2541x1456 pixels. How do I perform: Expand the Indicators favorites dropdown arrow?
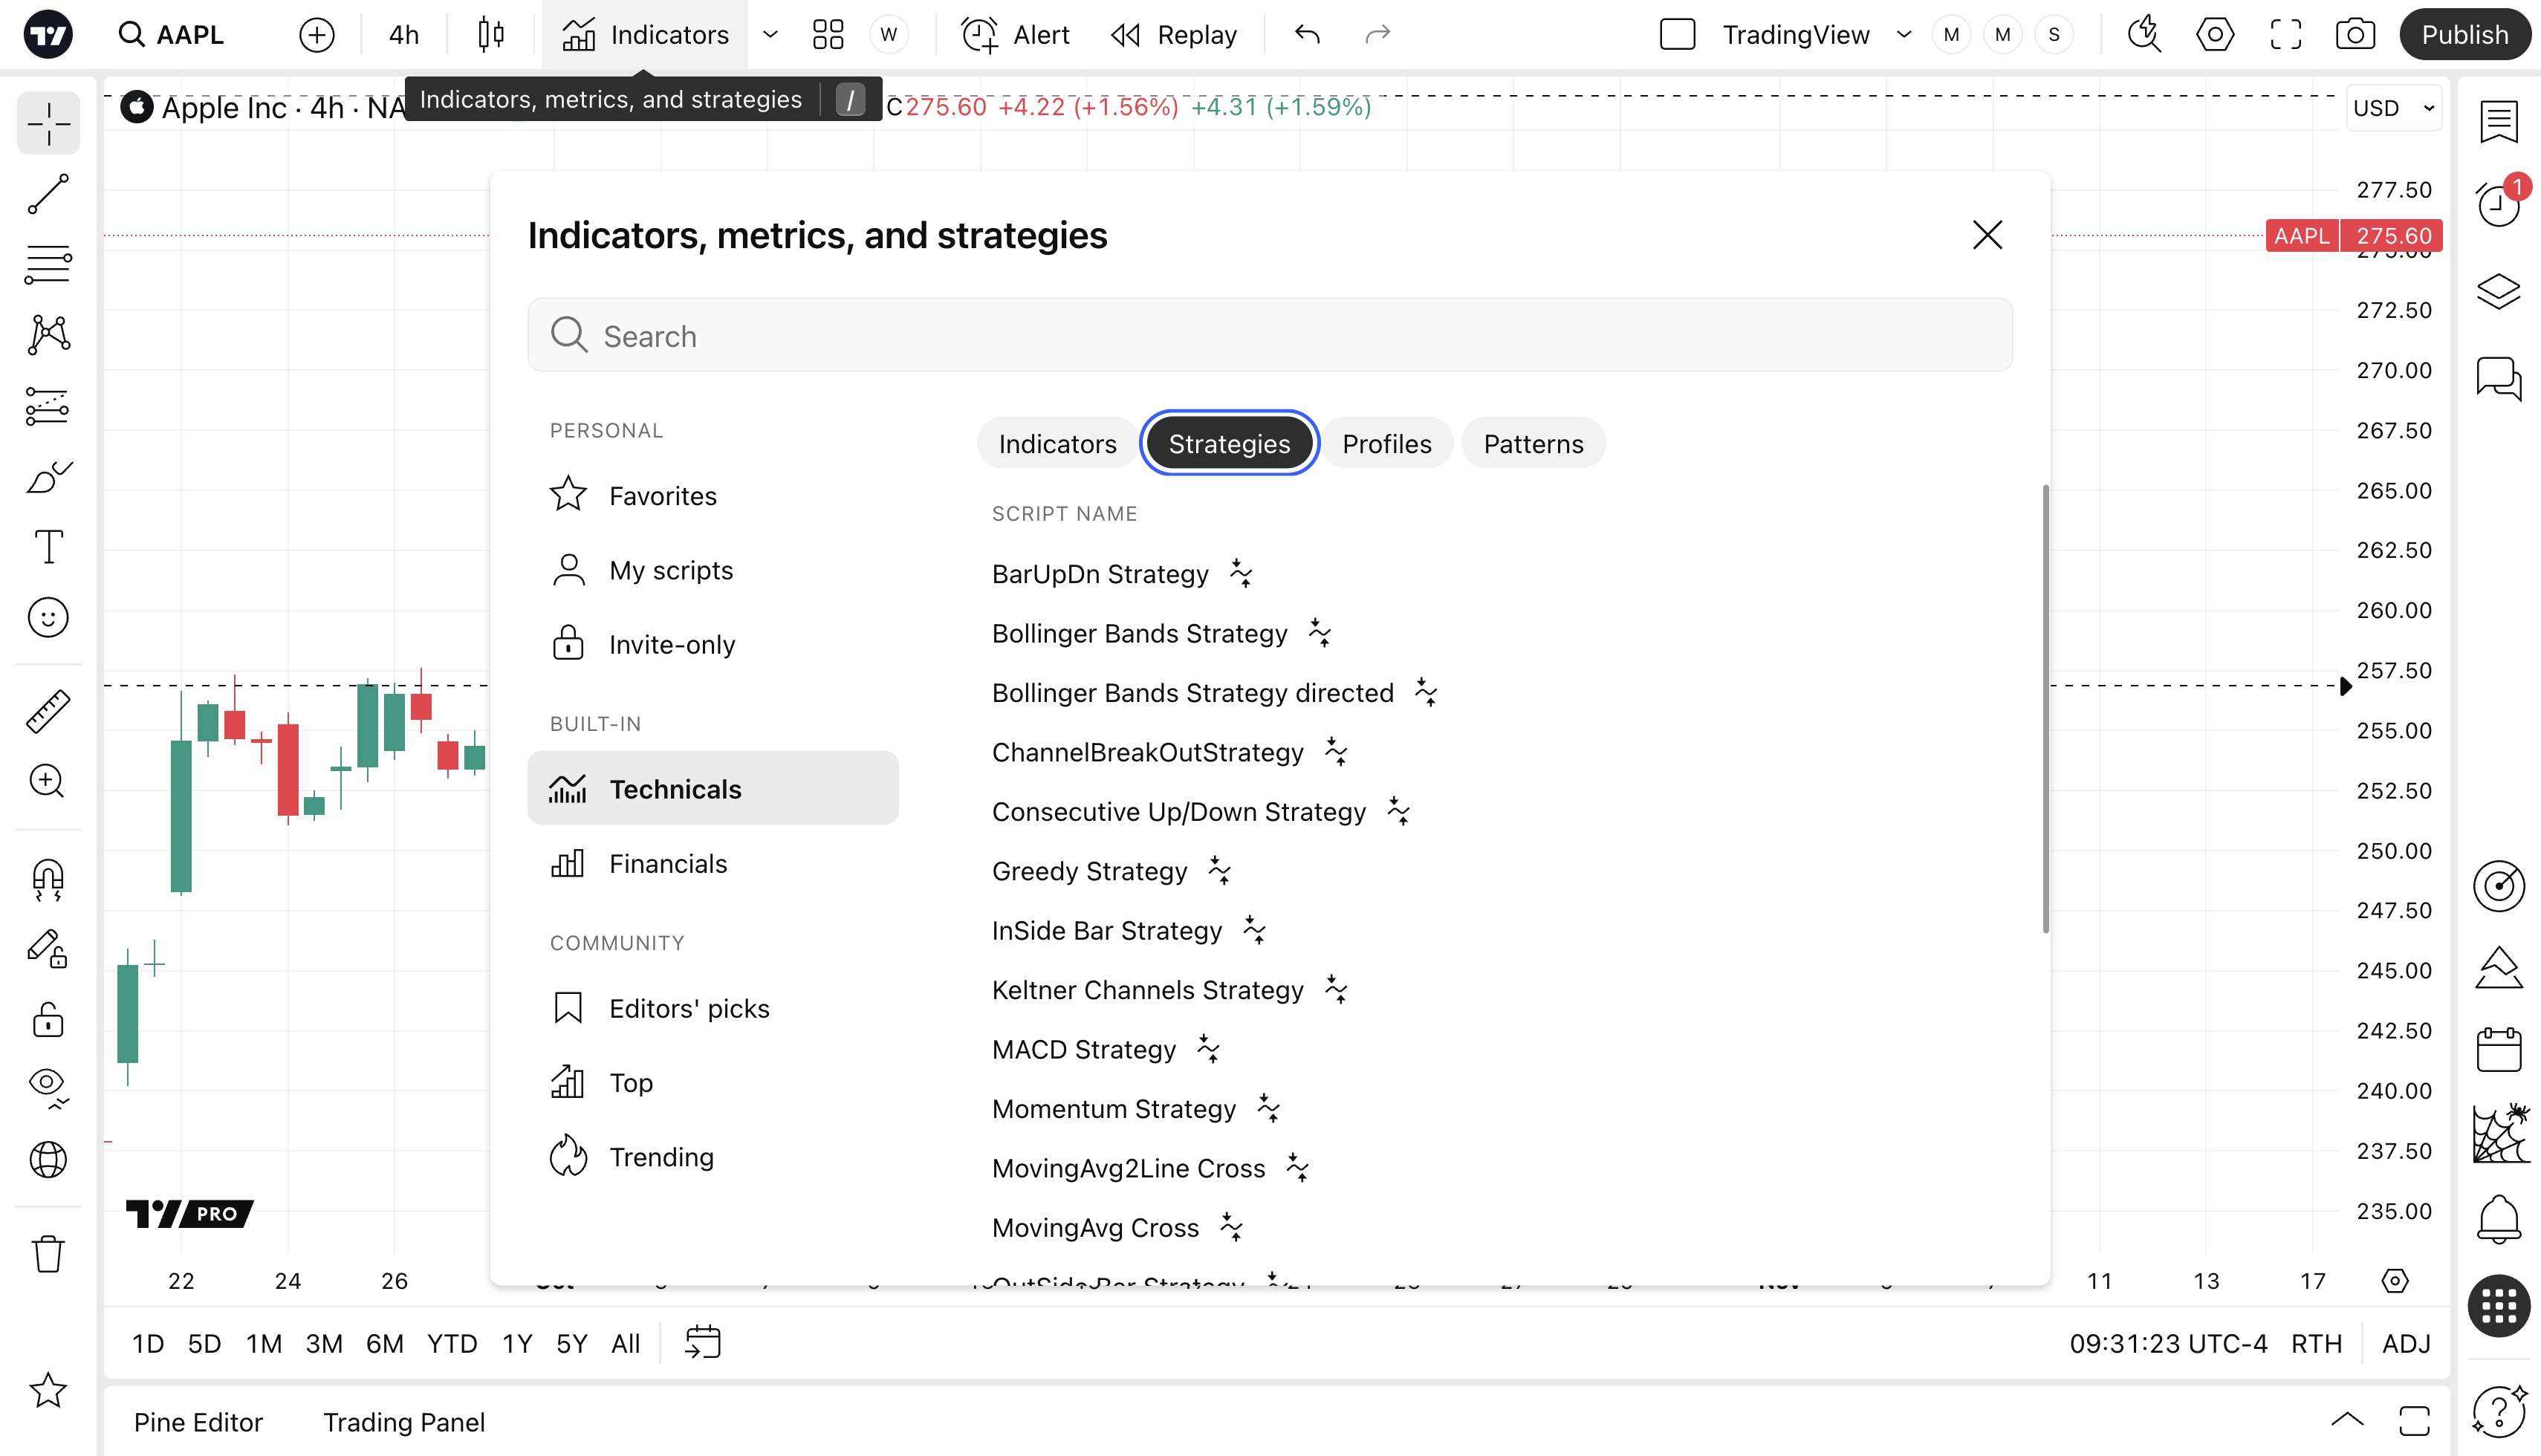(770, 35)
